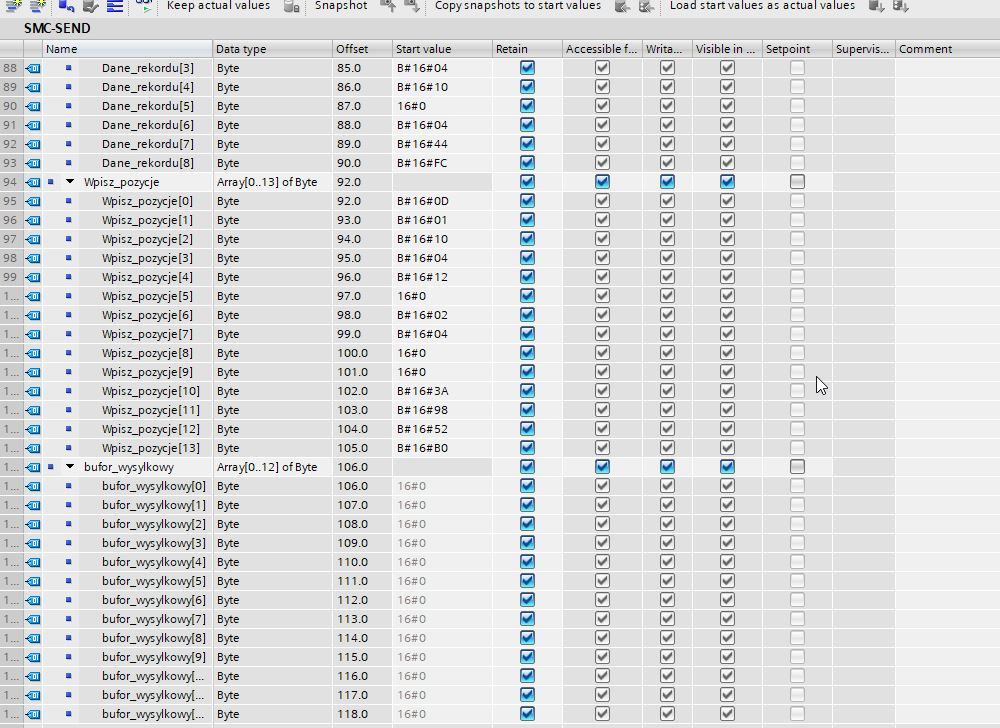
Task: Click the tag icon of Dane_rekordu[5] row
Action: 33,106
